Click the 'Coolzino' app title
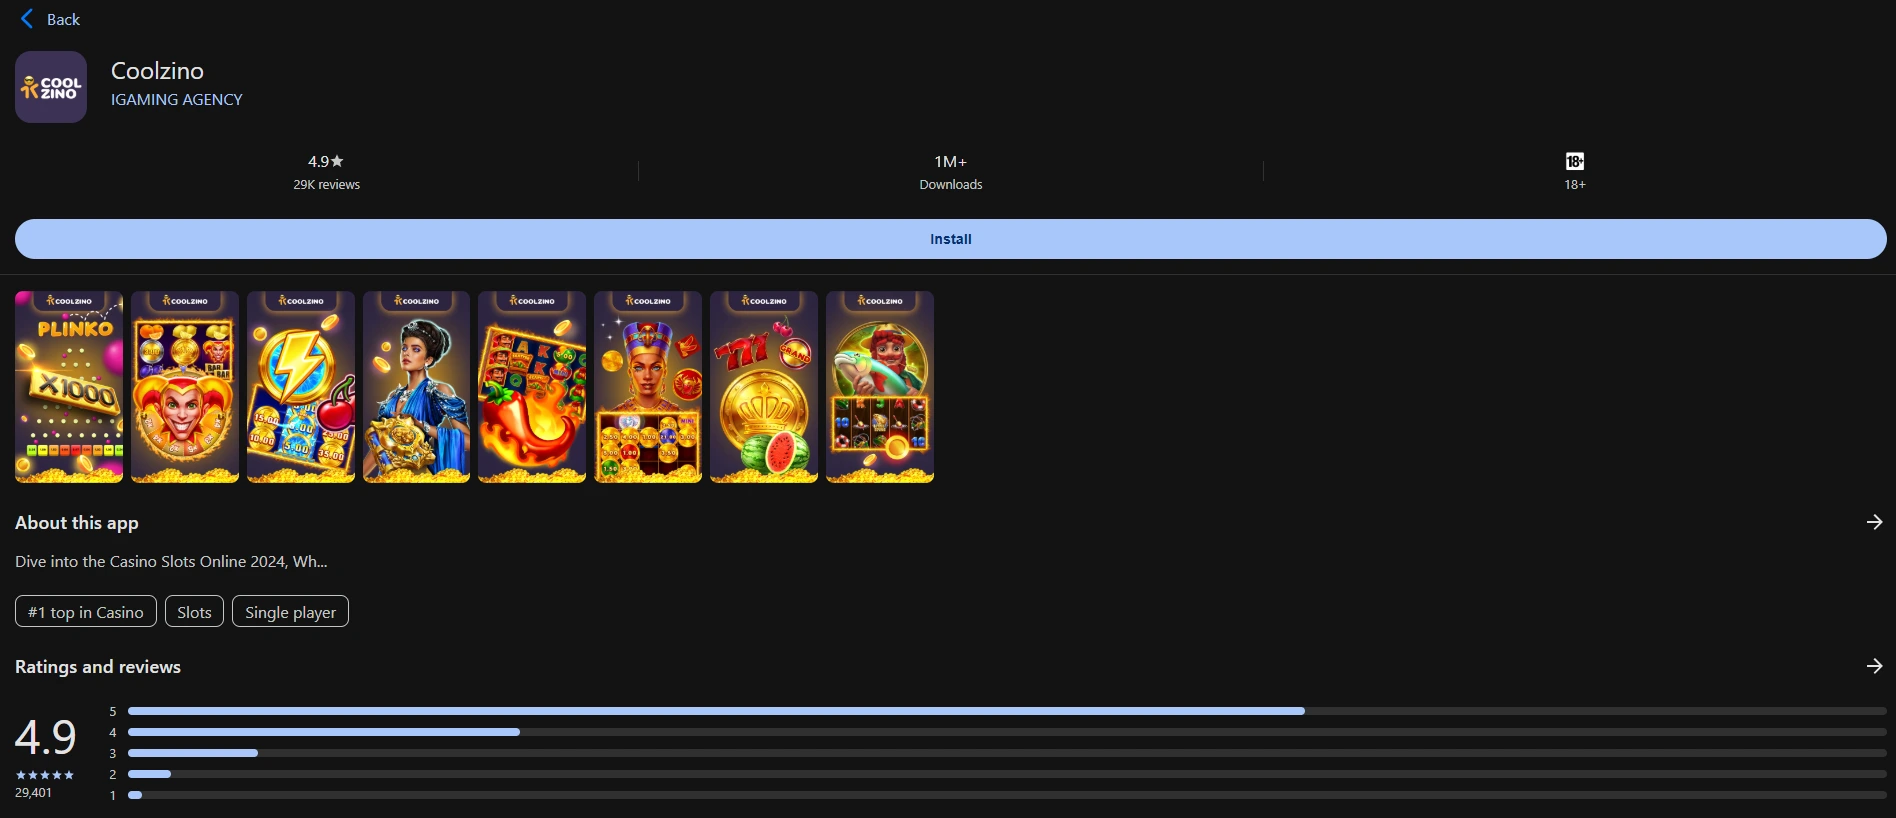This screenshot has width=1896, height=818. [x=157, y=71]
